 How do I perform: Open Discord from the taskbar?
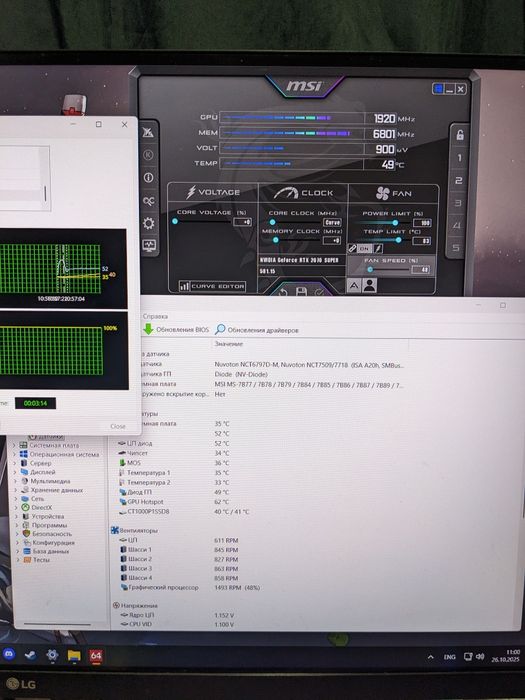pyautogui.click(x=9, y=654)
